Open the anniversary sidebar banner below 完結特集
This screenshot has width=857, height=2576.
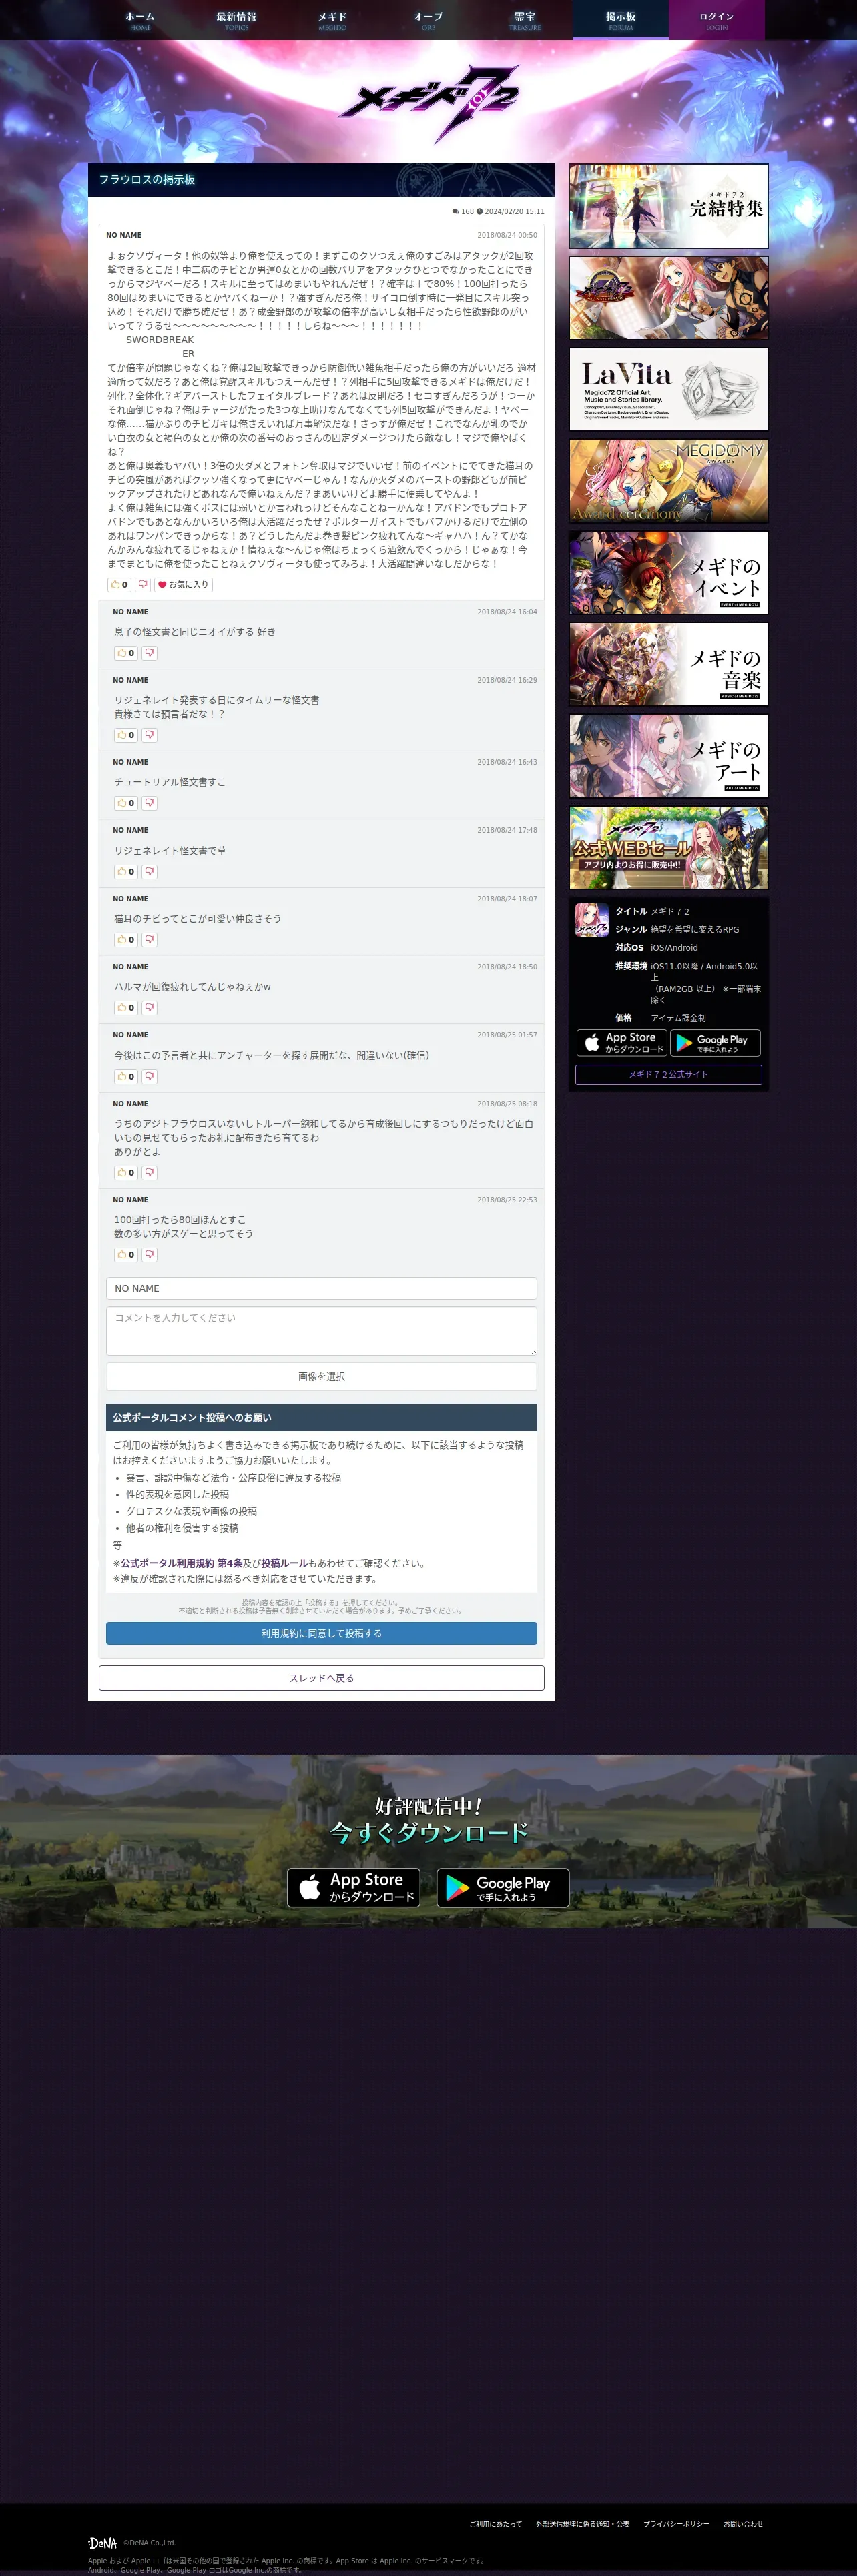click(668, 298)
